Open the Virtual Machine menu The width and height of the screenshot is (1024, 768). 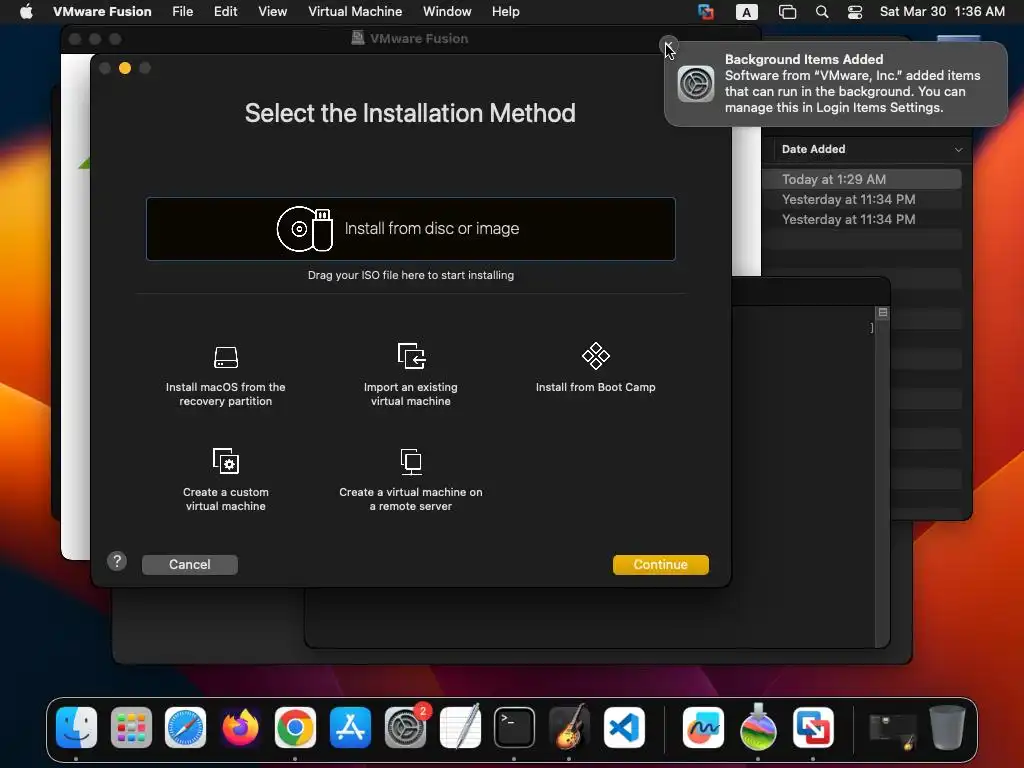[355, 11]
